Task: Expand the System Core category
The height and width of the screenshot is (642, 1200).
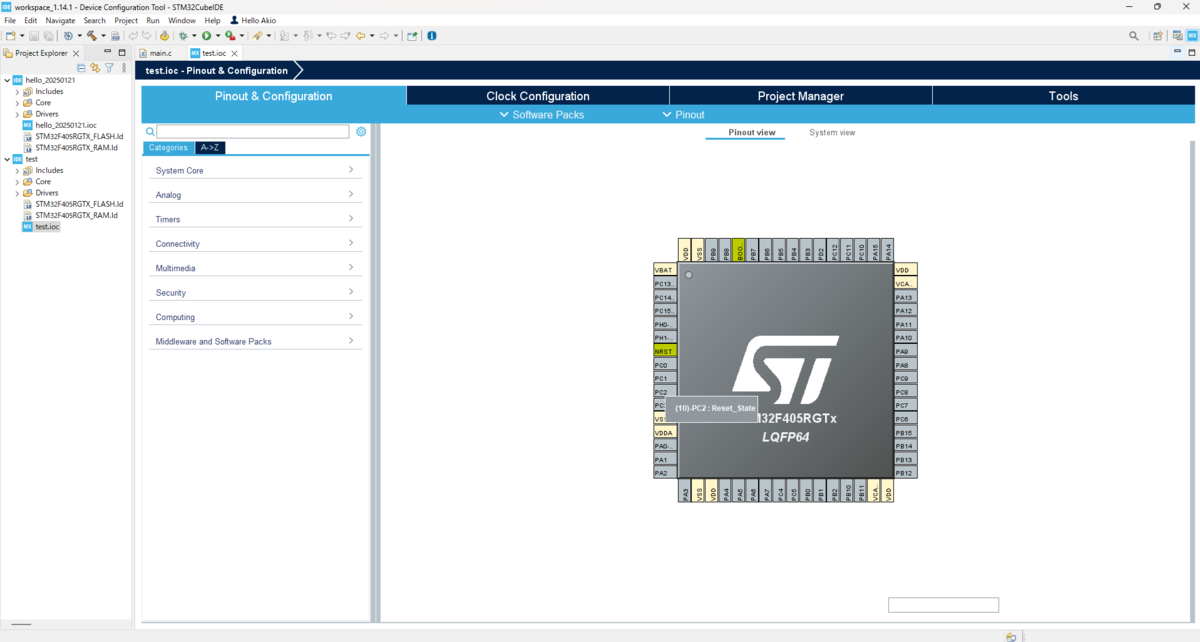Action: pyautogui.click(x=255, y=170)
